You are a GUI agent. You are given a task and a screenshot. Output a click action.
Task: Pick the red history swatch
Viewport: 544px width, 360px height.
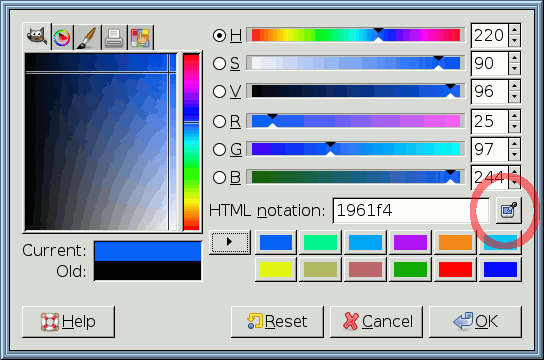click(455, 269)
